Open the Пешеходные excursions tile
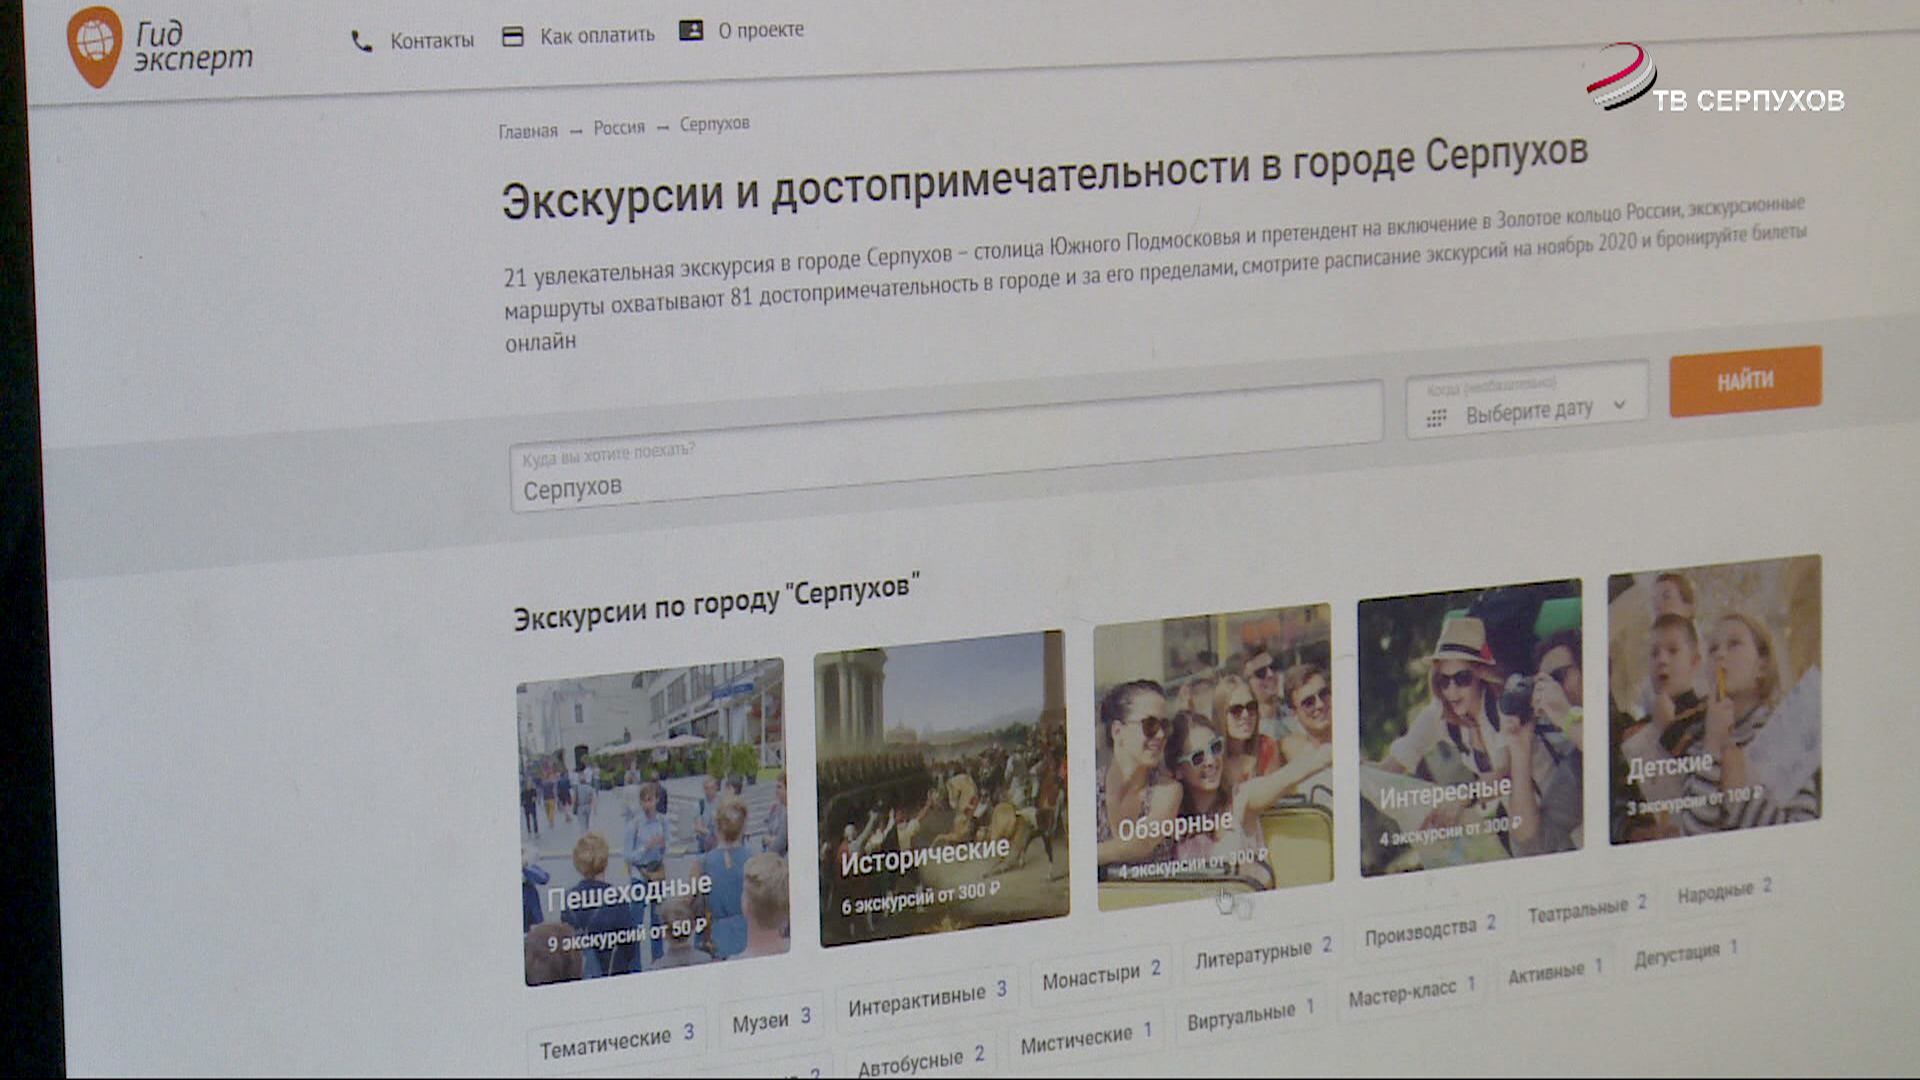 655,820
